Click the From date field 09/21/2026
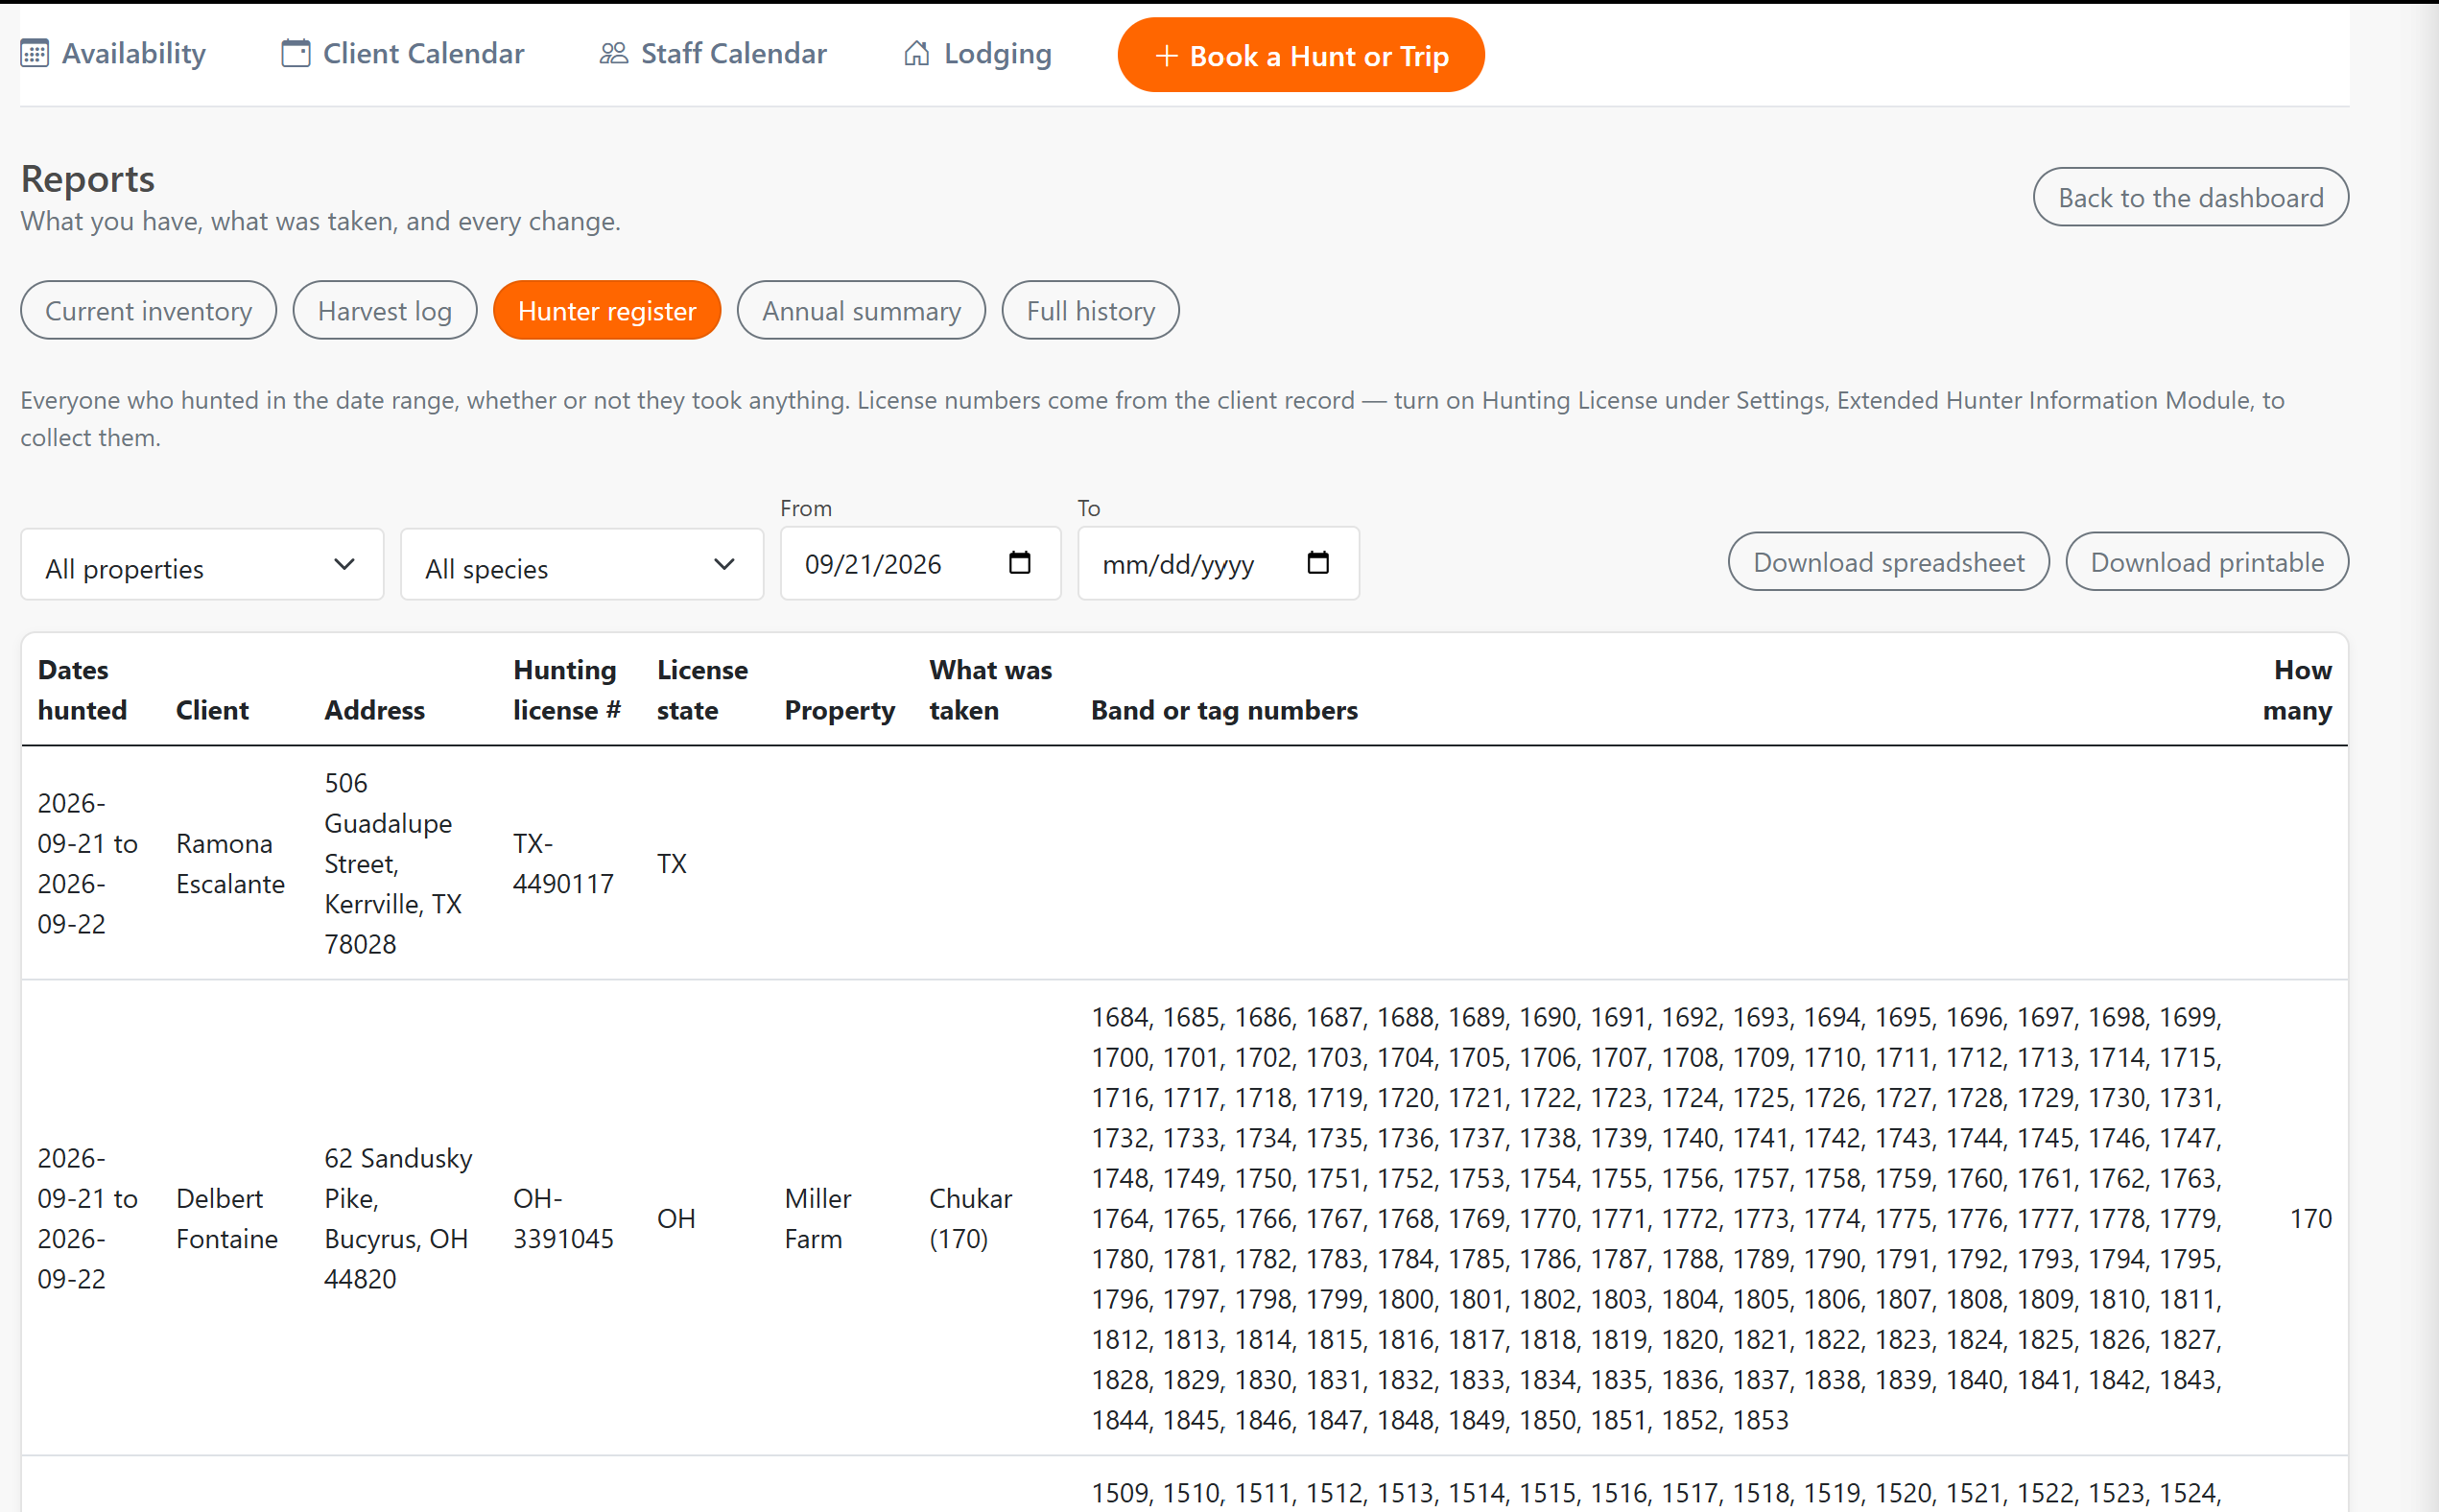The height and width of the screenshot is (1512, 2439). click(920, 564)
